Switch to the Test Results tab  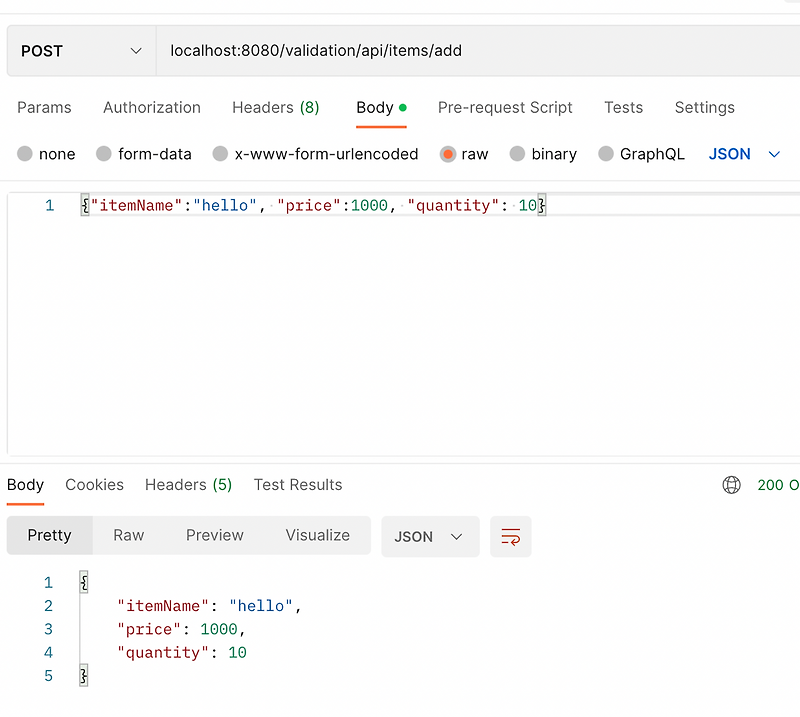click(x=298, y=484)
